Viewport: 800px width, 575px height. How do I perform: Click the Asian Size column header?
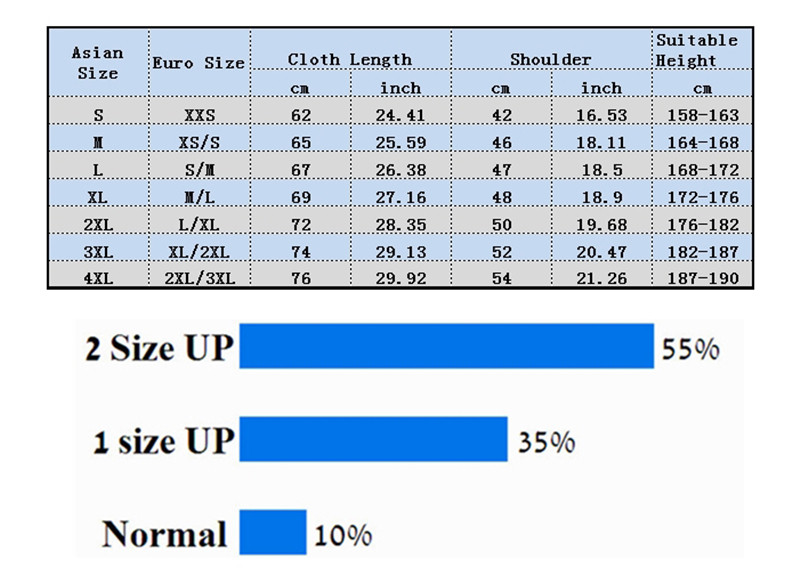click(98, 62)
